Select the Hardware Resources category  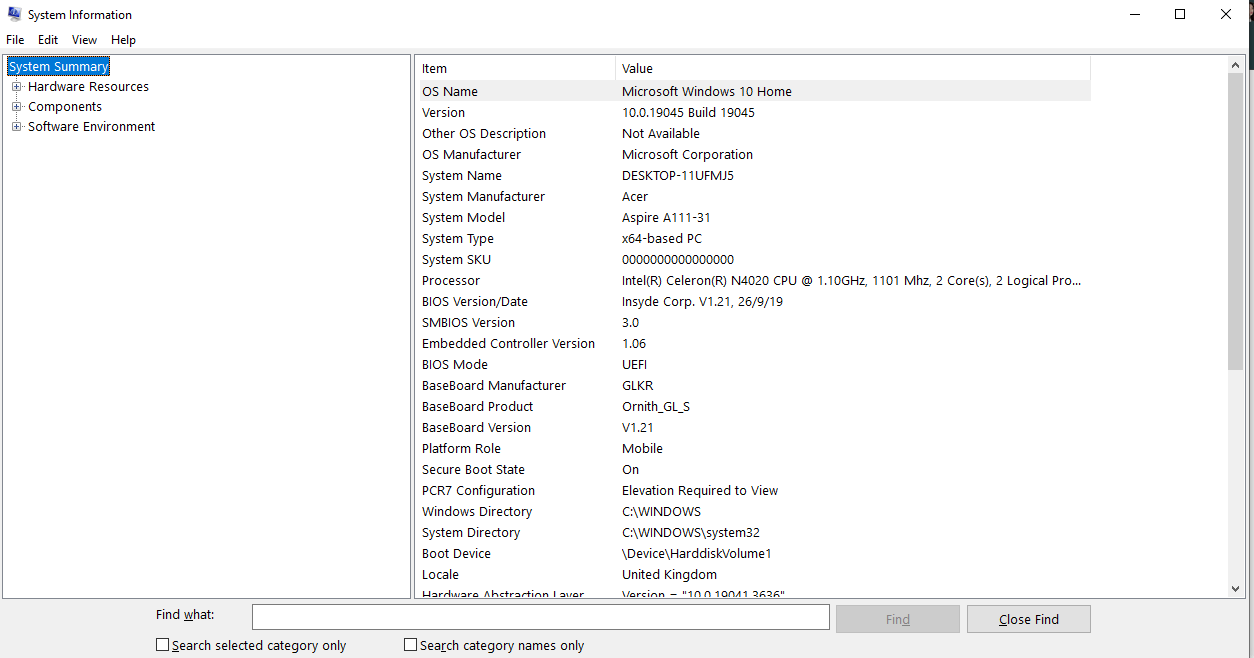point(88,87)
